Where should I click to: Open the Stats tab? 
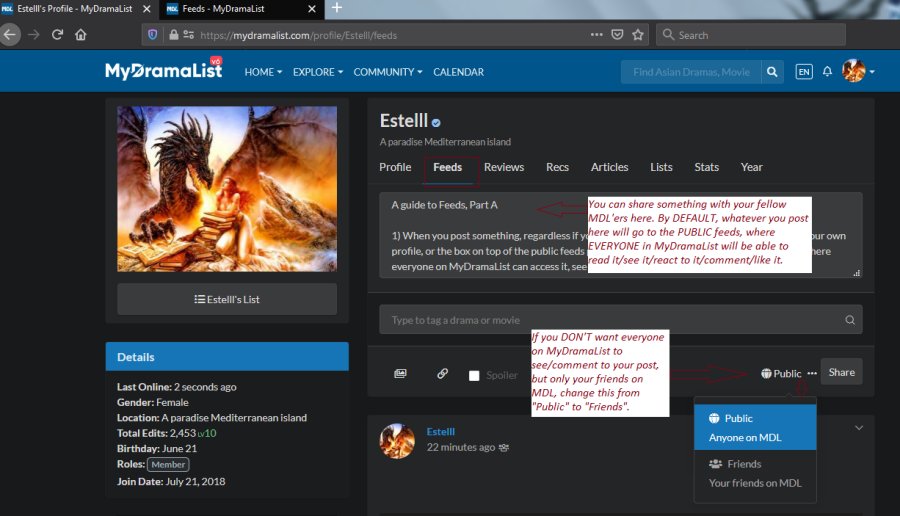tap(707, 167)
